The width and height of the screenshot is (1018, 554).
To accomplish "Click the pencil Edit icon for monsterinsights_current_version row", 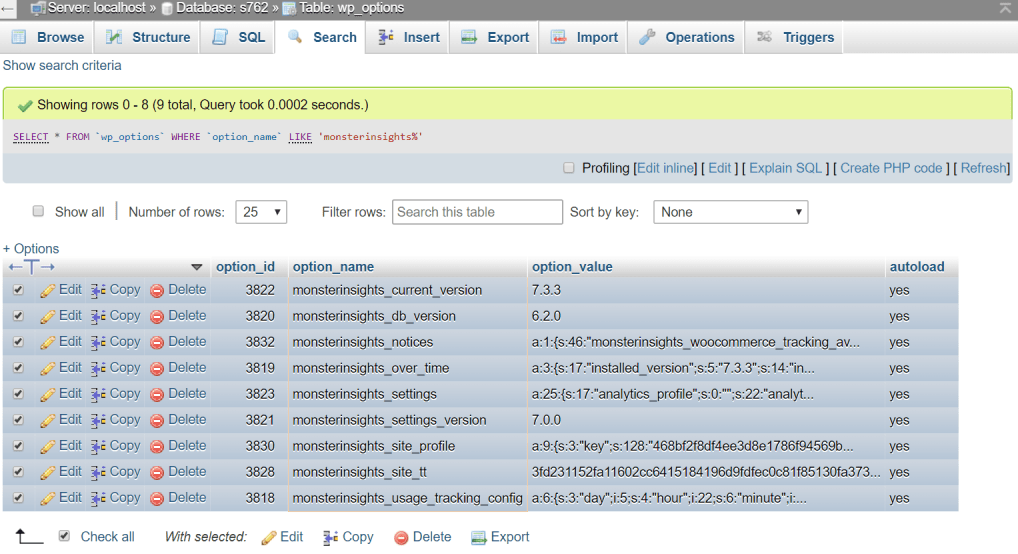I will pos(48,290).
